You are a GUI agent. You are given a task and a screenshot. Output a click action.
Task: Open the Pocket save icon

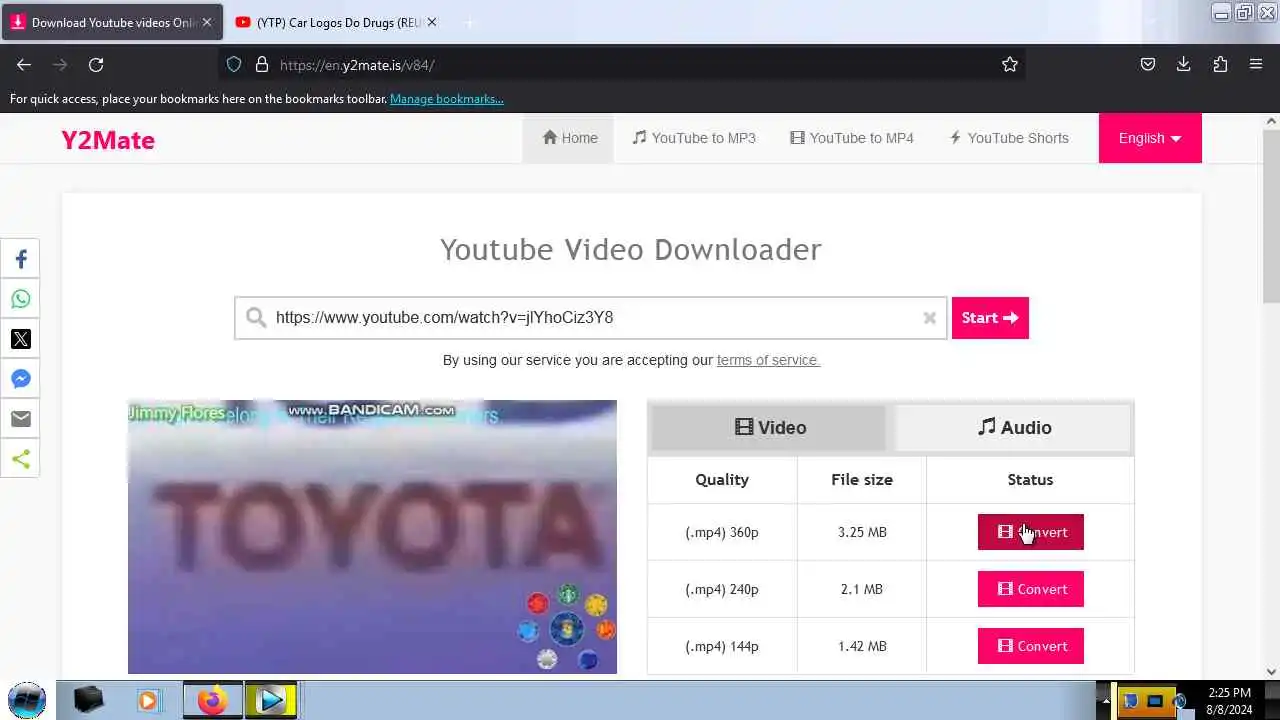[1148, 64]
